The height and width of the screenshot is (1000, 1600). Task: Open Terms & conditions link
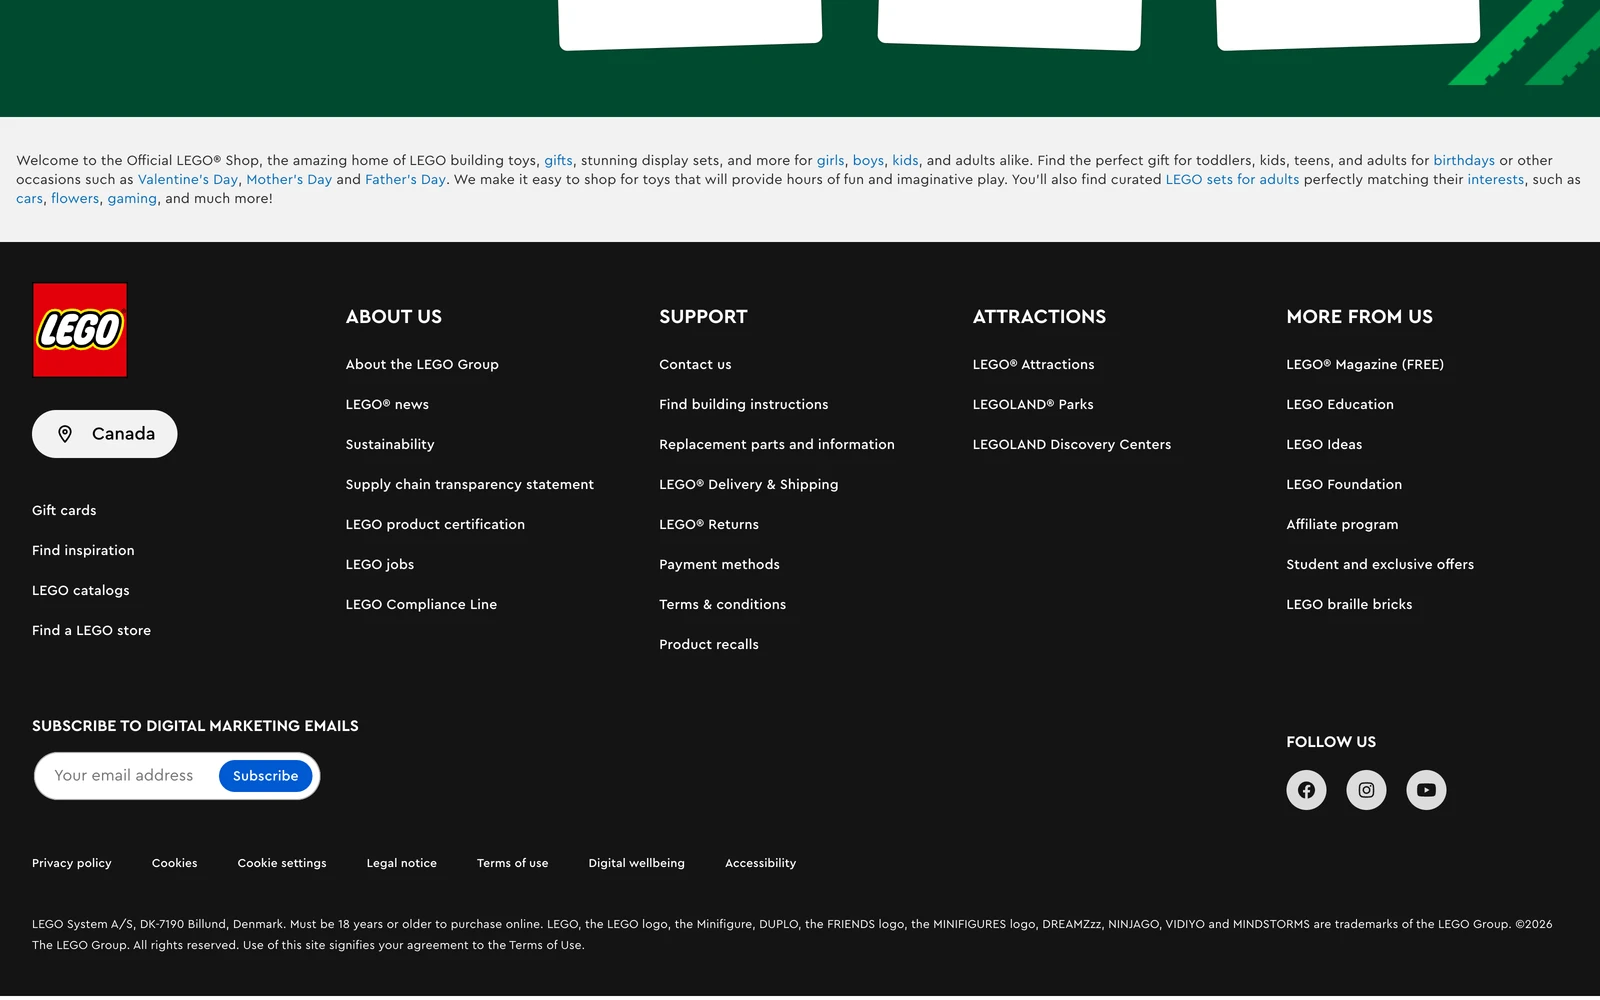(722, 604)
